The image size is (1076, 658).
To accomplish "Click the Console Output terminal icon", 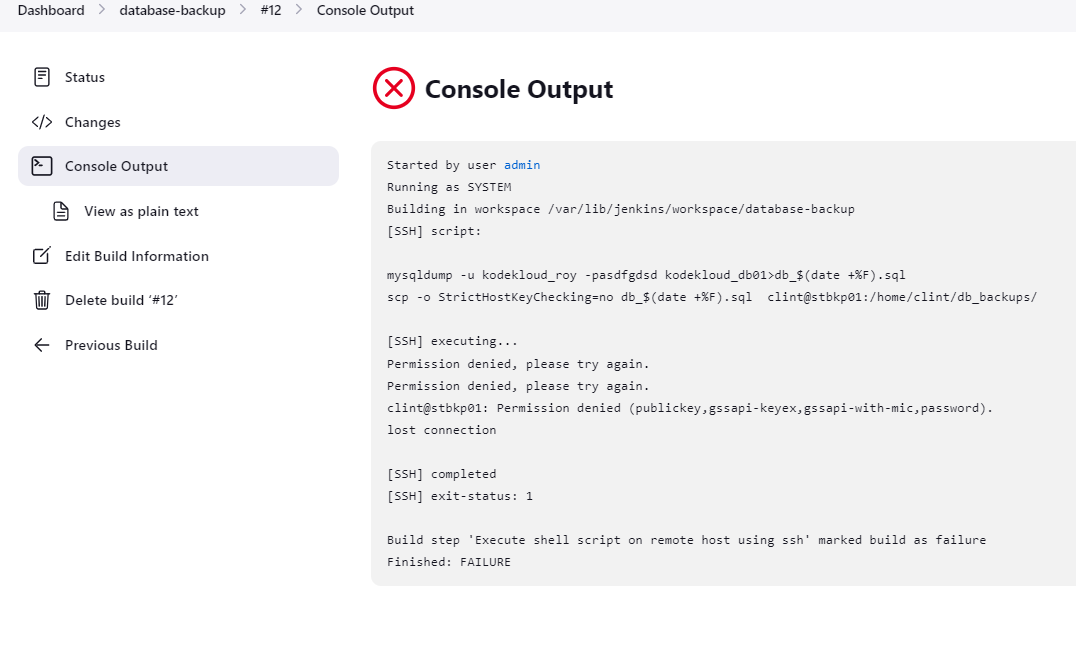I will pyautogui.click(x=42, y=166).
